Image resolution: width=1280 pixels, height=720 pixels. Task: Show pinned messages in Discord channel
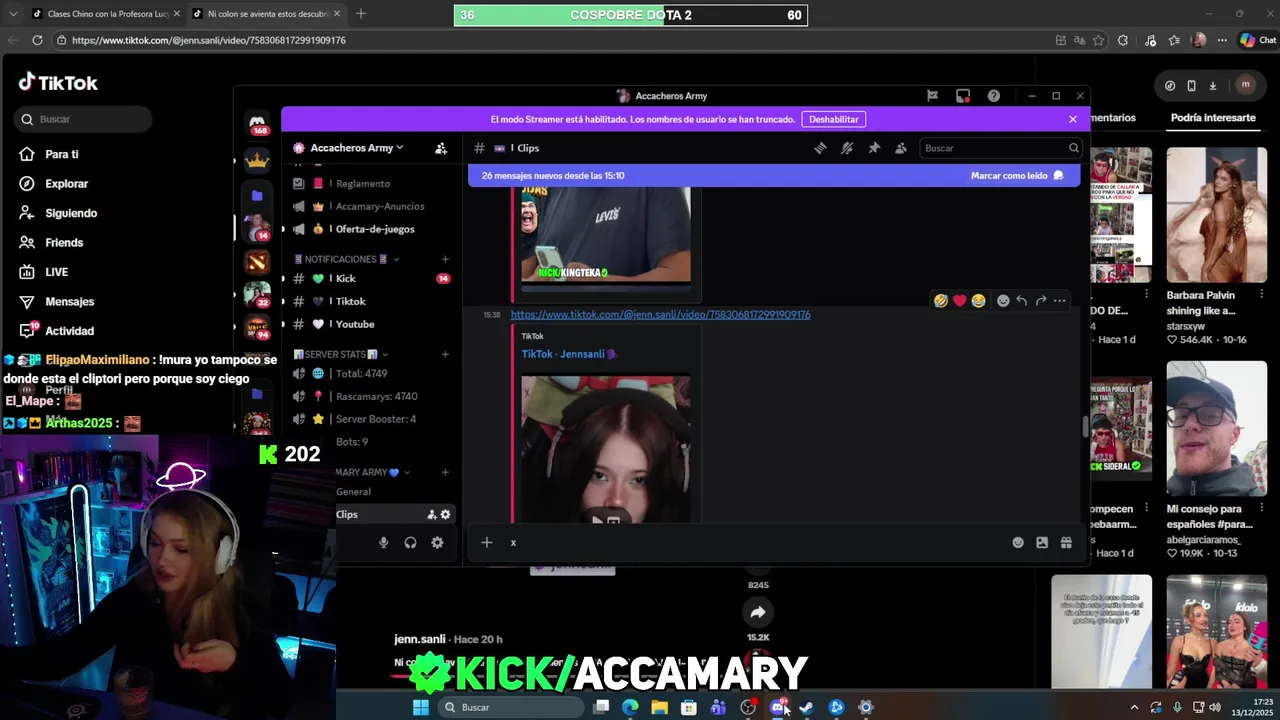click(x=874, y=148)
